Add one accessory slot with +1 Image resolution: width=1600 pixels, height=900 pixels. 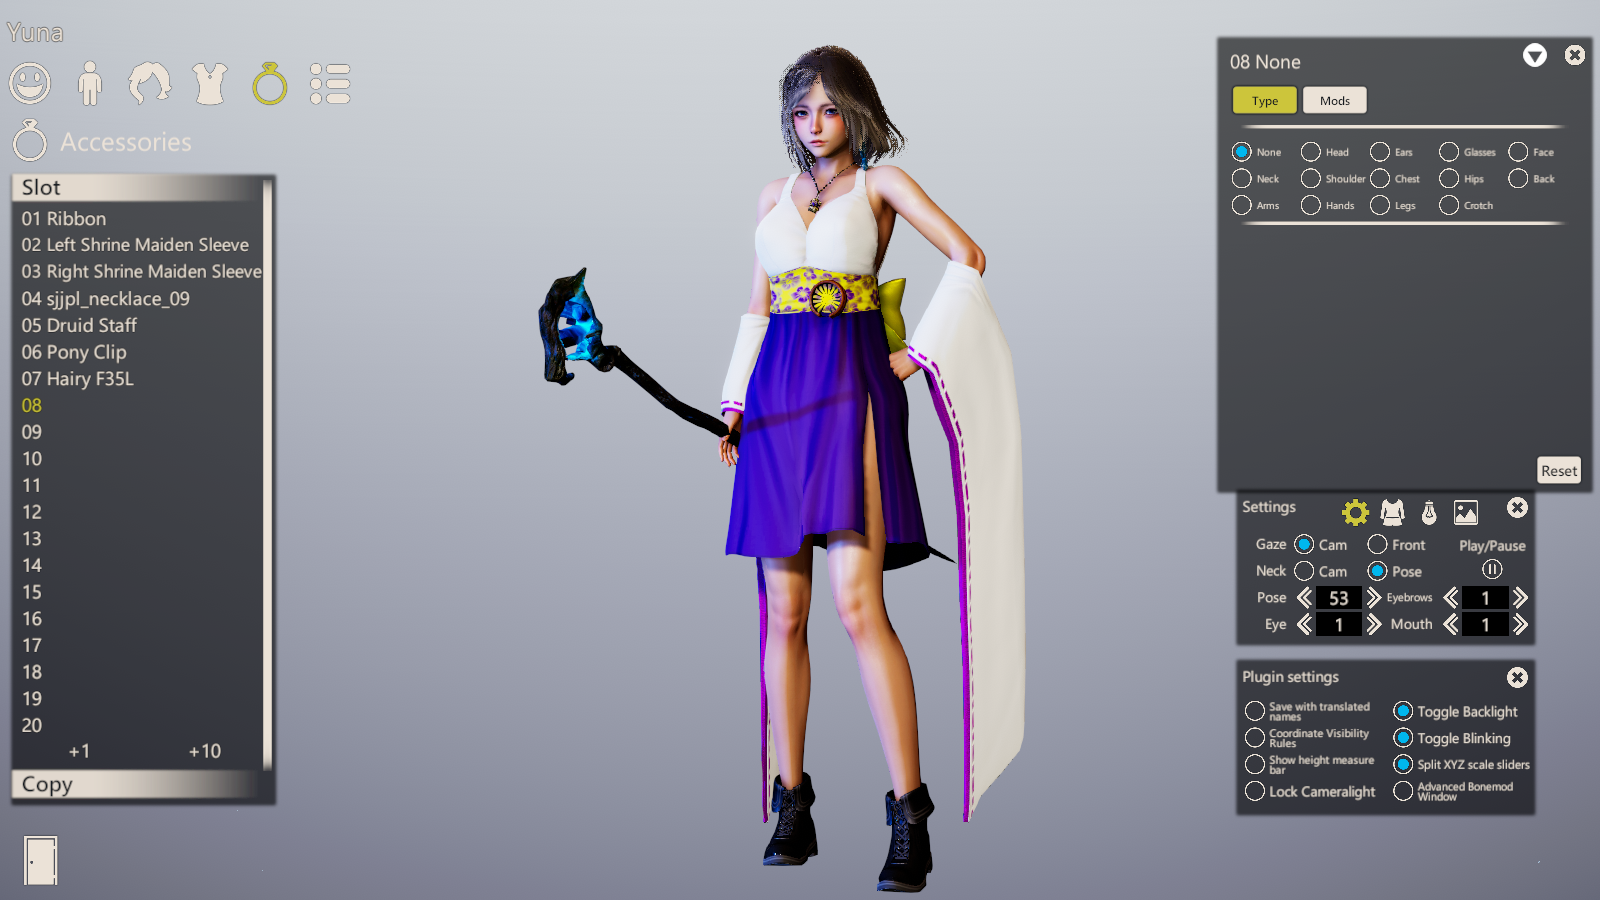pyautogui.click(x=79, y=751)
